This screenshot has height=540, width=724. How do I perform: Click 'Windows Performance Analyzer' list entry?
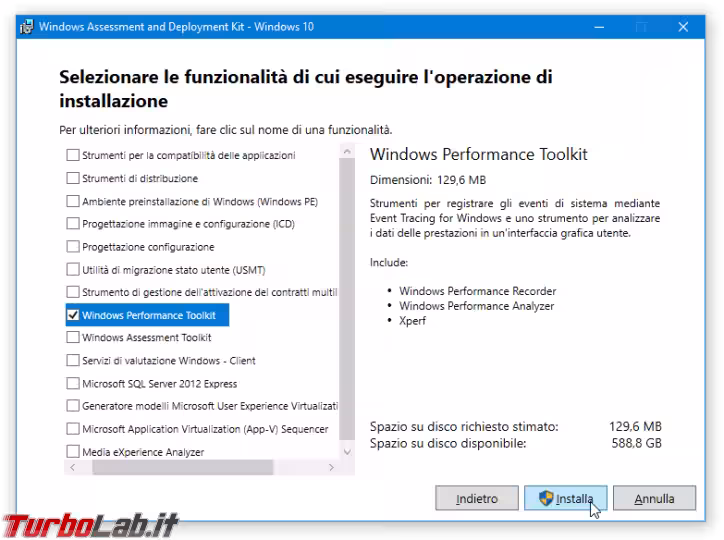477,306
